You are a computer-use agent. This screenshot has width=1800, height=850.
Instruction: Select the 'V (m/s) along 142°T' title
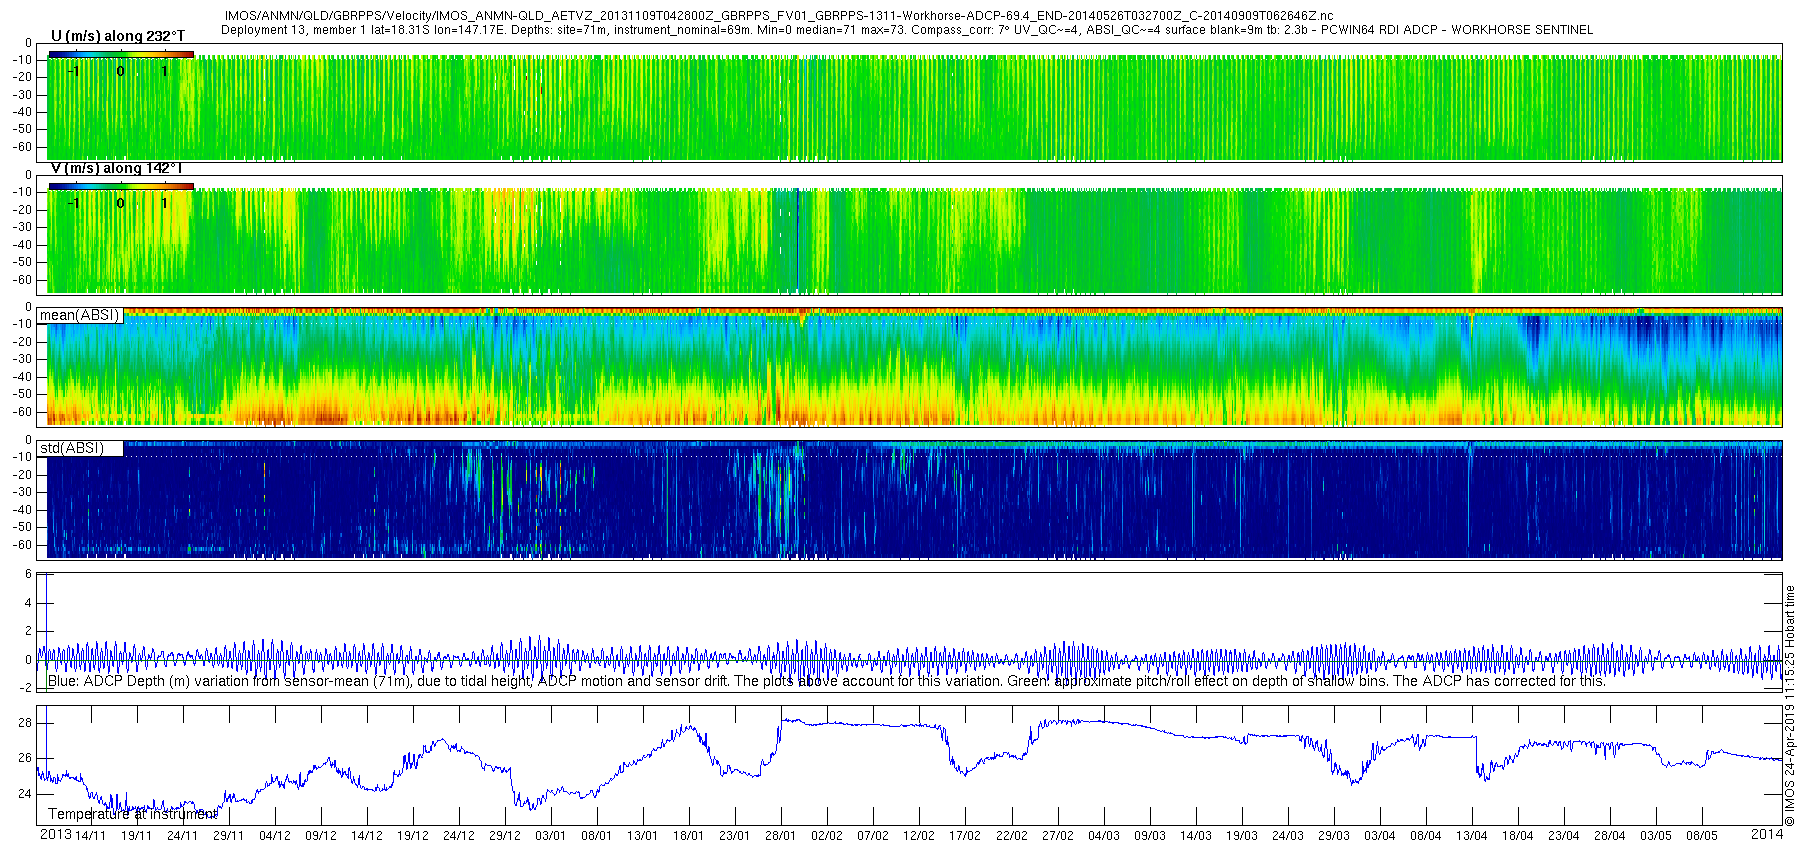tap(116, 169)
